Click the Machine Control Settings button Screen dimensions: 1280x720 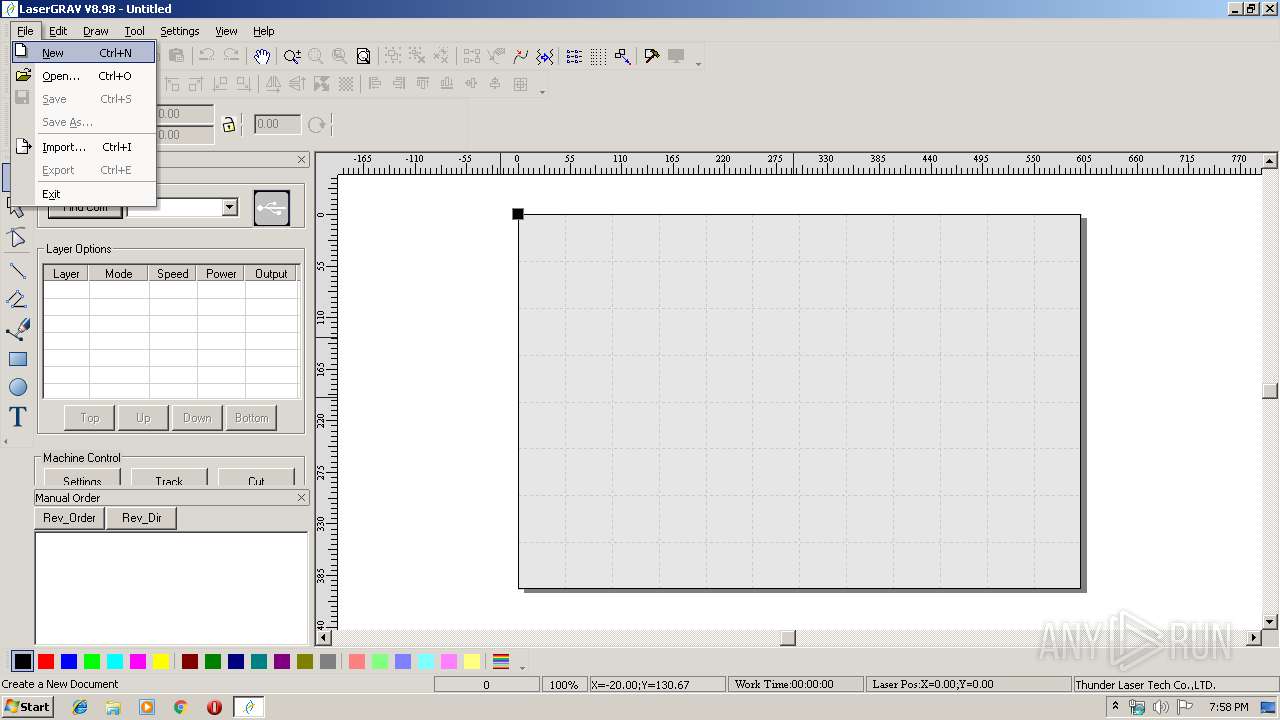click(82, 479)
